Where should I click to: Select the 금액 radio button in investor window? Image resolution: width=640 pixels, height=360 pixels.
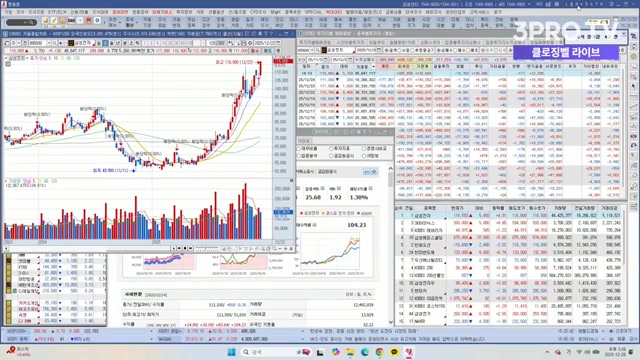387,50
